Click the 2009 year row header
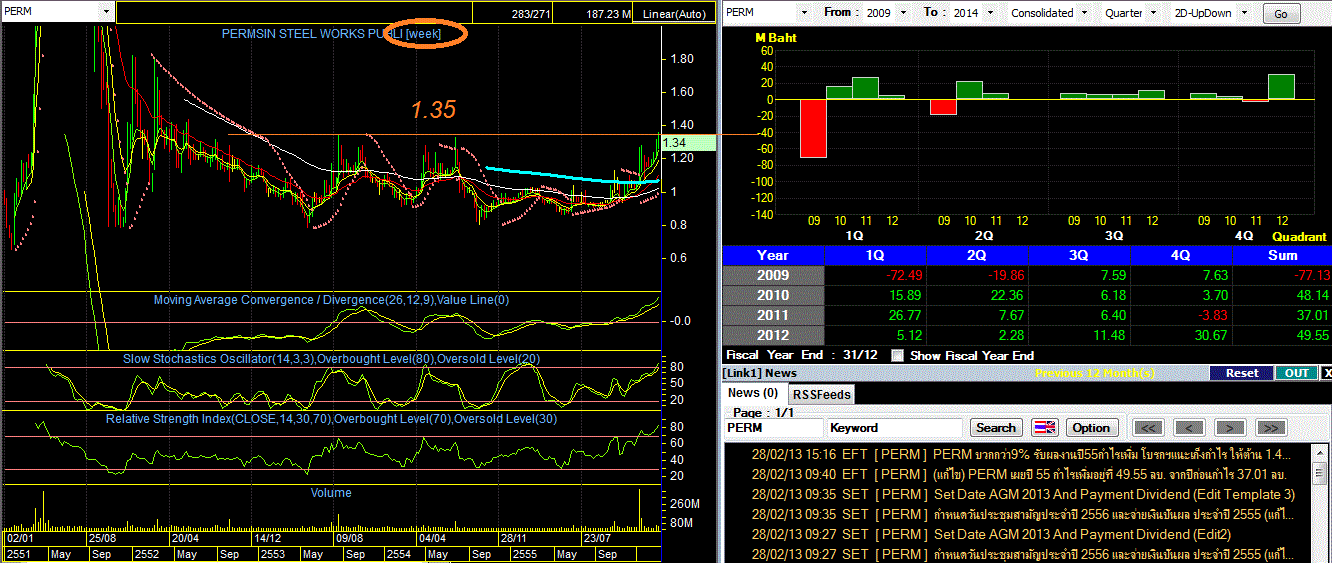Image resolution: width=1332 pixels, height=563 pixels. tap(773, 275)
